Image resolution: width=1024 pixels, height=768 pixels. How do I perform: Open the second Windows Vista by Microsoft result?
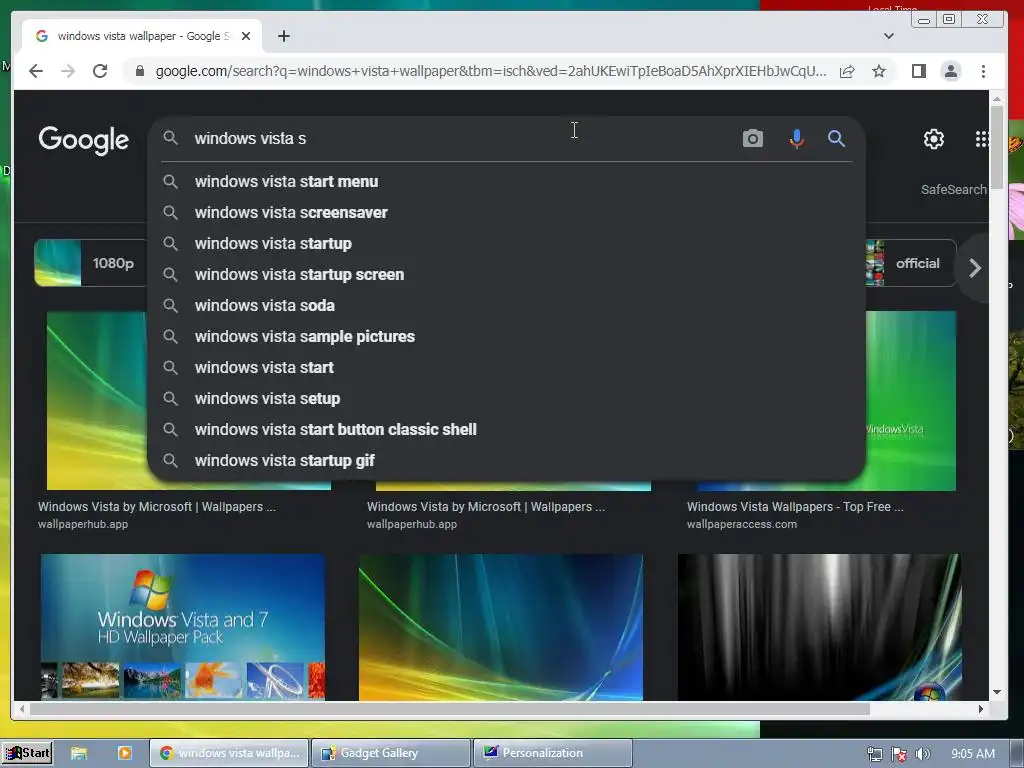[486, 507]
